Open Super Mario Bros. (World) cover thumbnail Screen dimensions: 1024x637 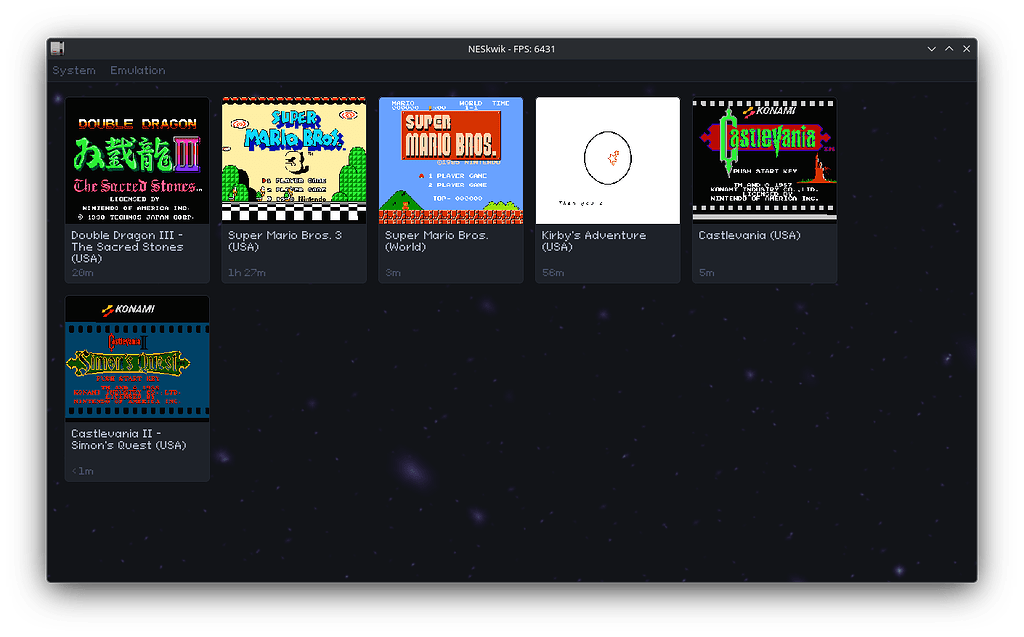click(x=451, y=161)
